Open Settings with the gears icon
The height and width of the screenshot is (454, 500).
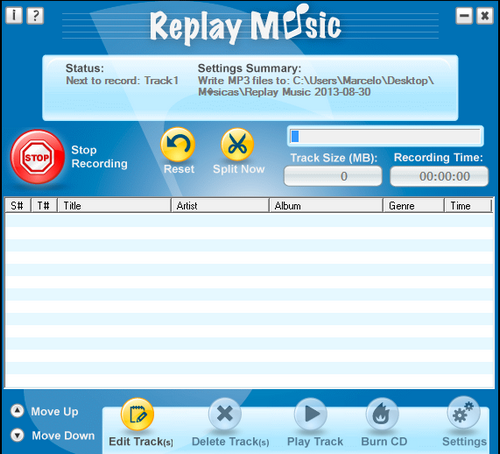(x=464, y=413)
